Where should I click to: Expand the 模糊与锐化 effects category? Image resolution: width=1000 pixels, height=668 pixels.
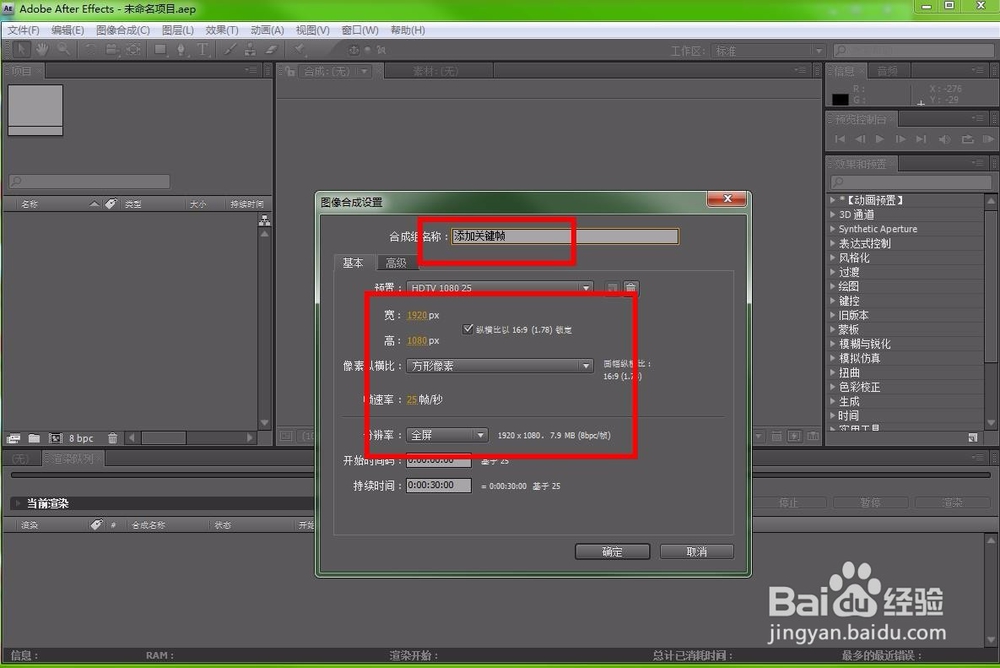tap(833, 344)
